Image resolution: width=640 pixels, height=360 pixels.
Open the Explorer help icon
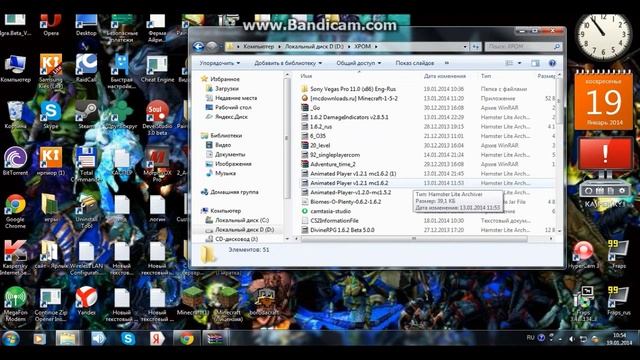552,63
